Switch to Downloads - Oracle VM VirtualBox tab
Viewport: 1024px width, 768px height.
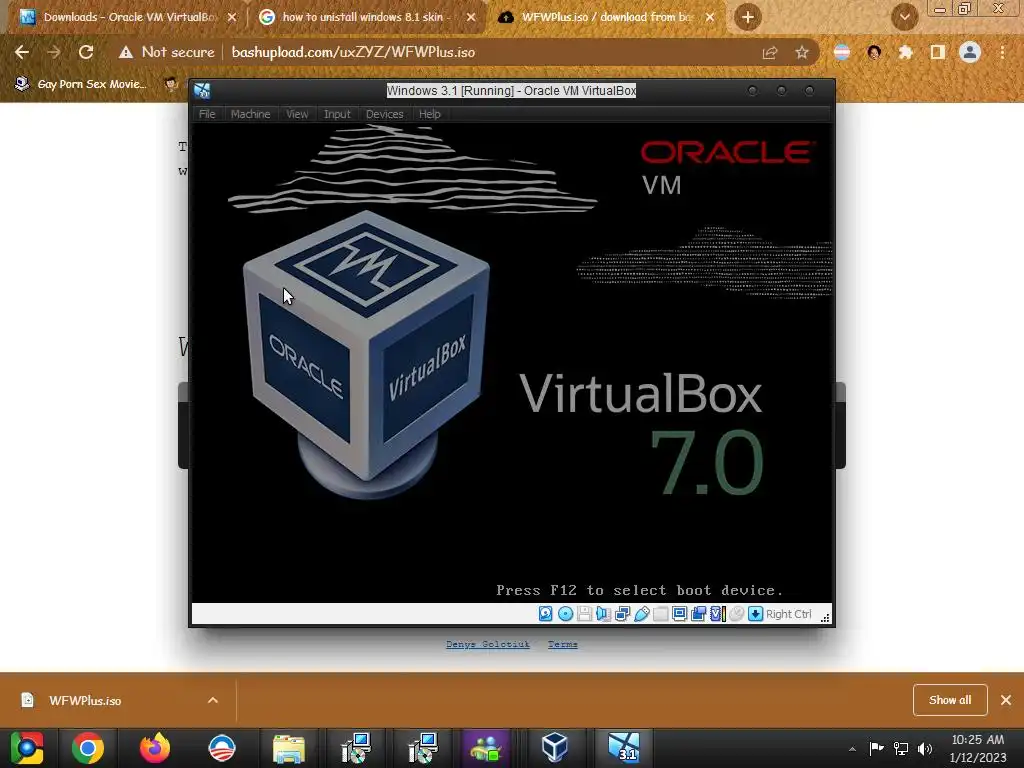coord(129,17)
